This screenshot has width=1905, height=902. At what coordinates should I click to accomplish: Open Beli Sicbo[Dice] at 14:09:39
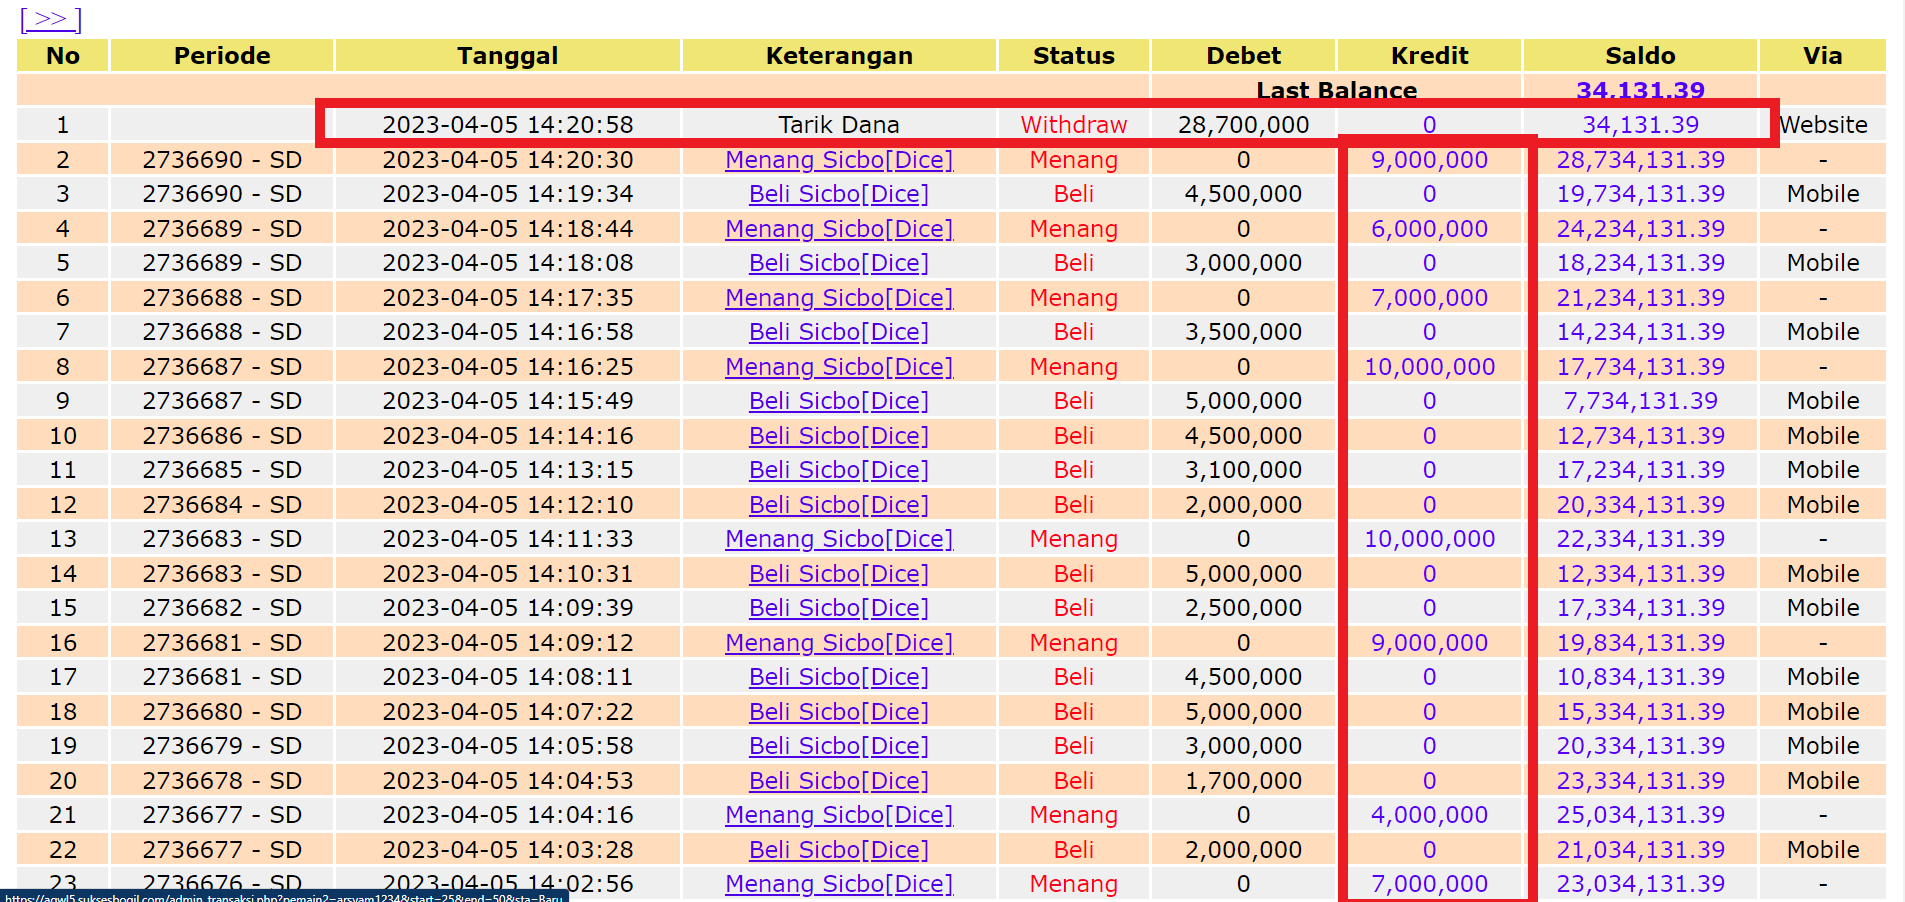(x=839, y=608)
